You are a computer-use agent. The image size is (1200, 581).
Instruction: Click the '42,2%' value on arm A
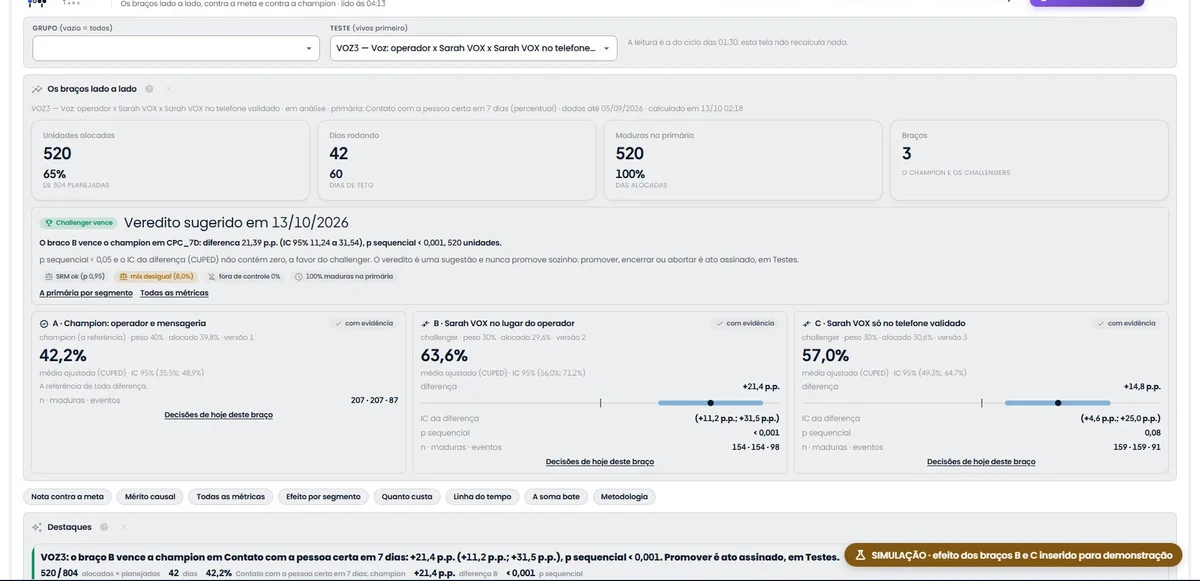(63, 355)
